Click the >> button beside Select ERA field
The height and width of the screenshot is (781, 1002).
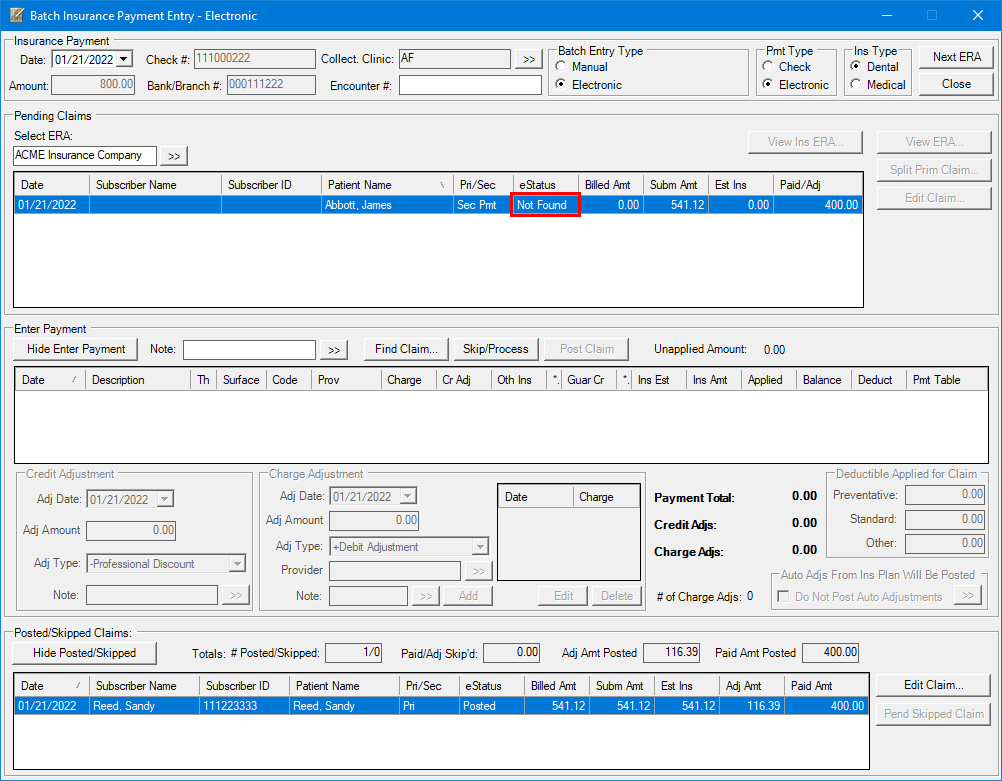point(174,156)
